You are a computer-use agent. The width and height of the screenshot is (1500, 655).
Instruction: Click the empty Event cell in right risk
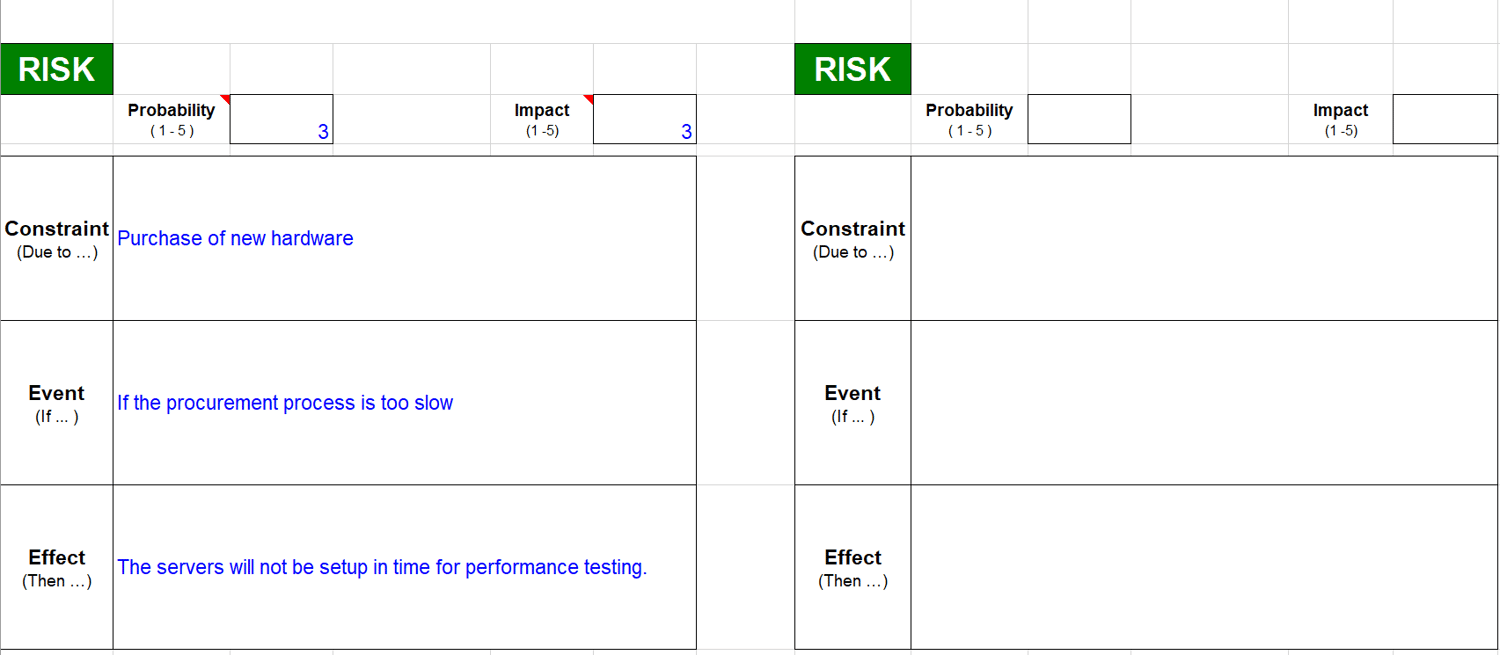tap(1204, 403)
